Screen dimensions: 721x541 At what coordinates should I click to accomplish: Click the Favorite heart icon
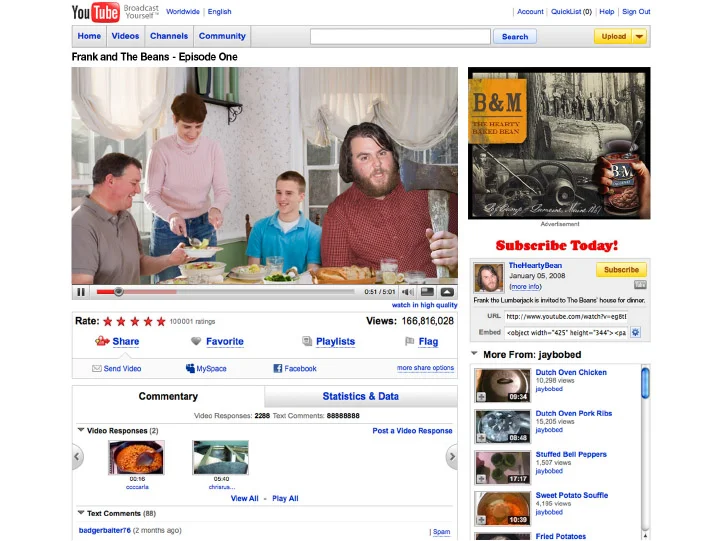[196, 341]
